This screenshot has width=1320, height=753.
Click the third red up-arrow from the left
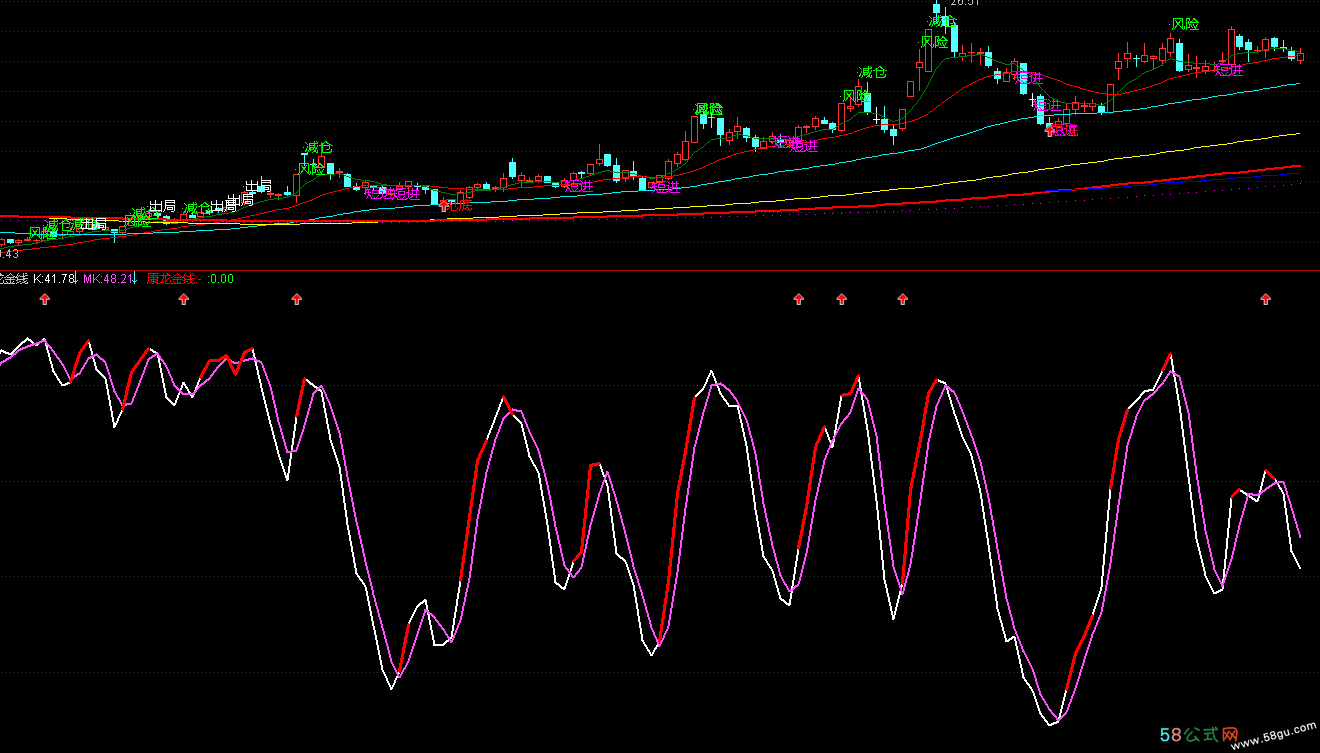[x=296, y=299]
